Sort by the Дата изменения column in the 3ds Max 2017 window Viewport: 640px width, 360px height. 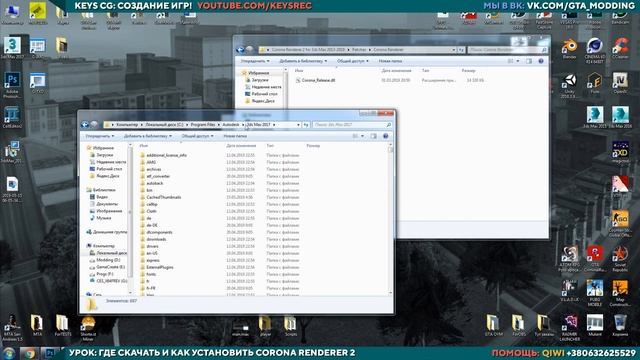click(x=241, y=146)
